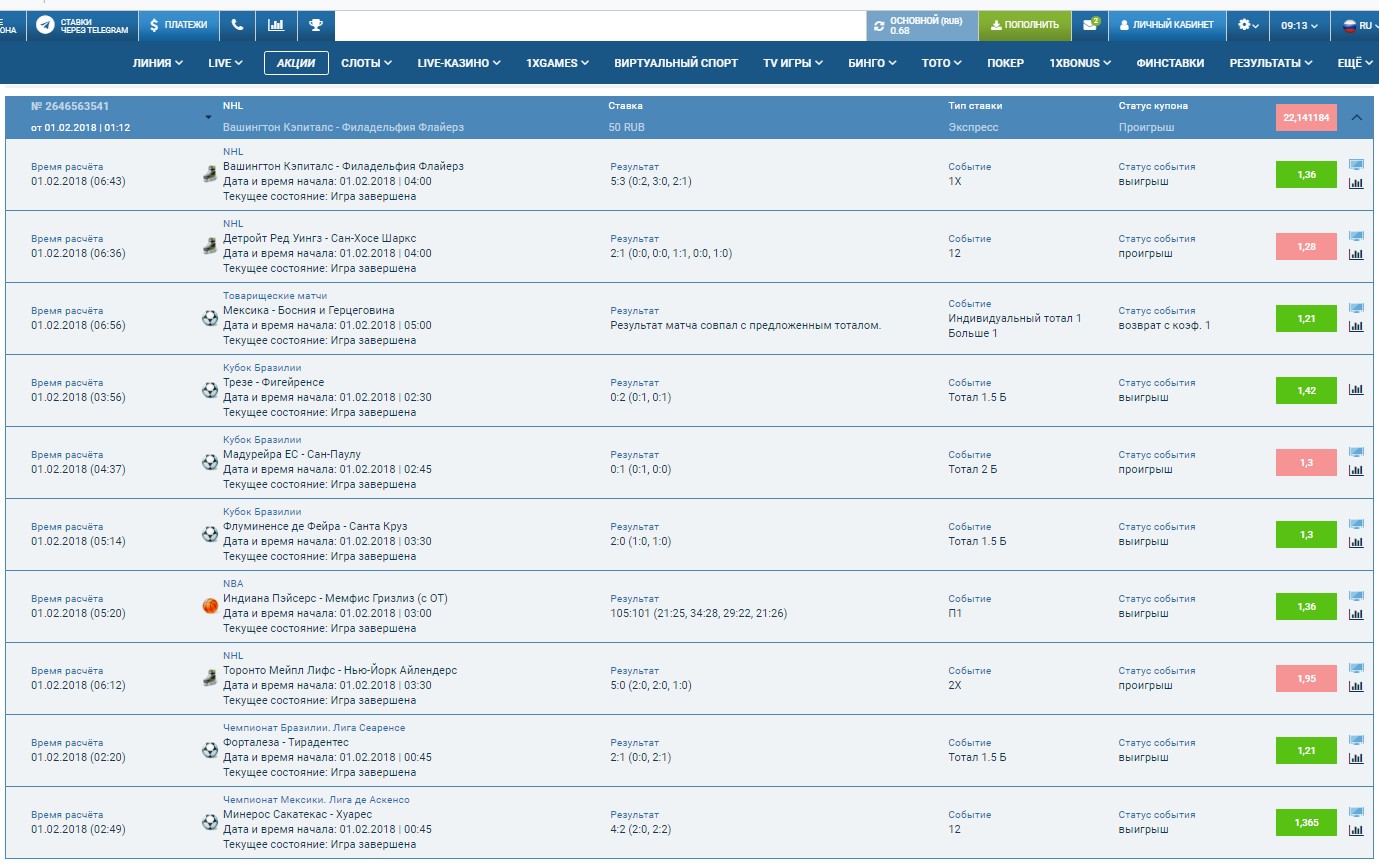Open the settings gear dropdown
The height and width of the screenshot is (865, 1379).
click(x=1248, y=25)
